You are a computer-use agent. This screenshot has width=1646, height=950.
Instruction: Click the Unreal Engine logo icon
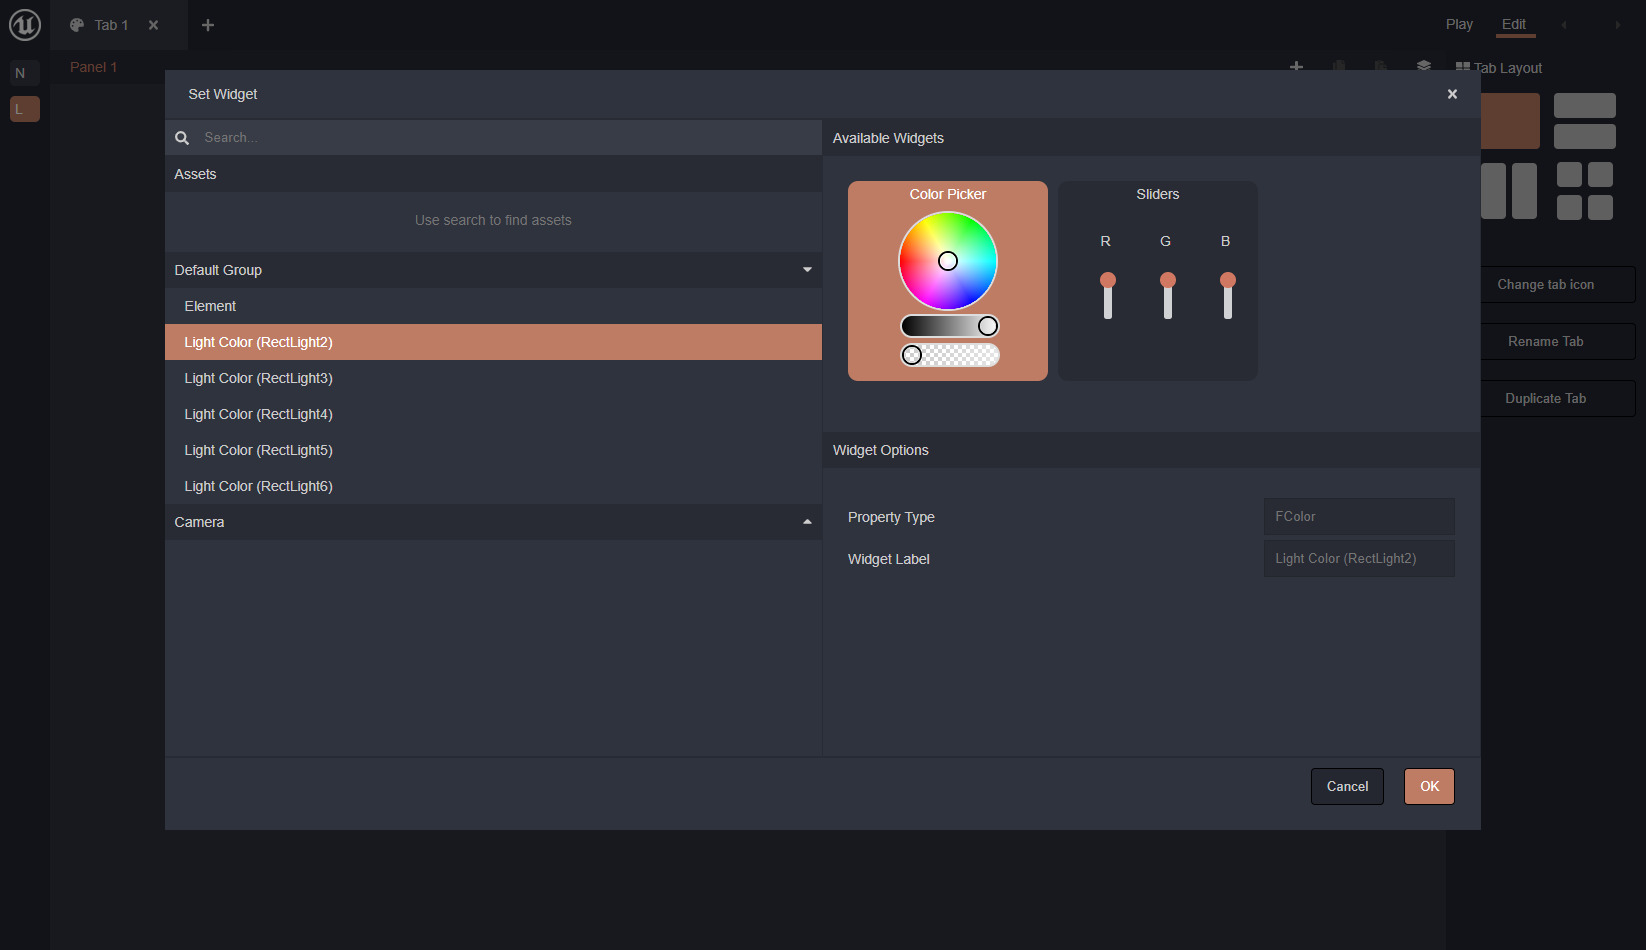(x=24, y=25)
